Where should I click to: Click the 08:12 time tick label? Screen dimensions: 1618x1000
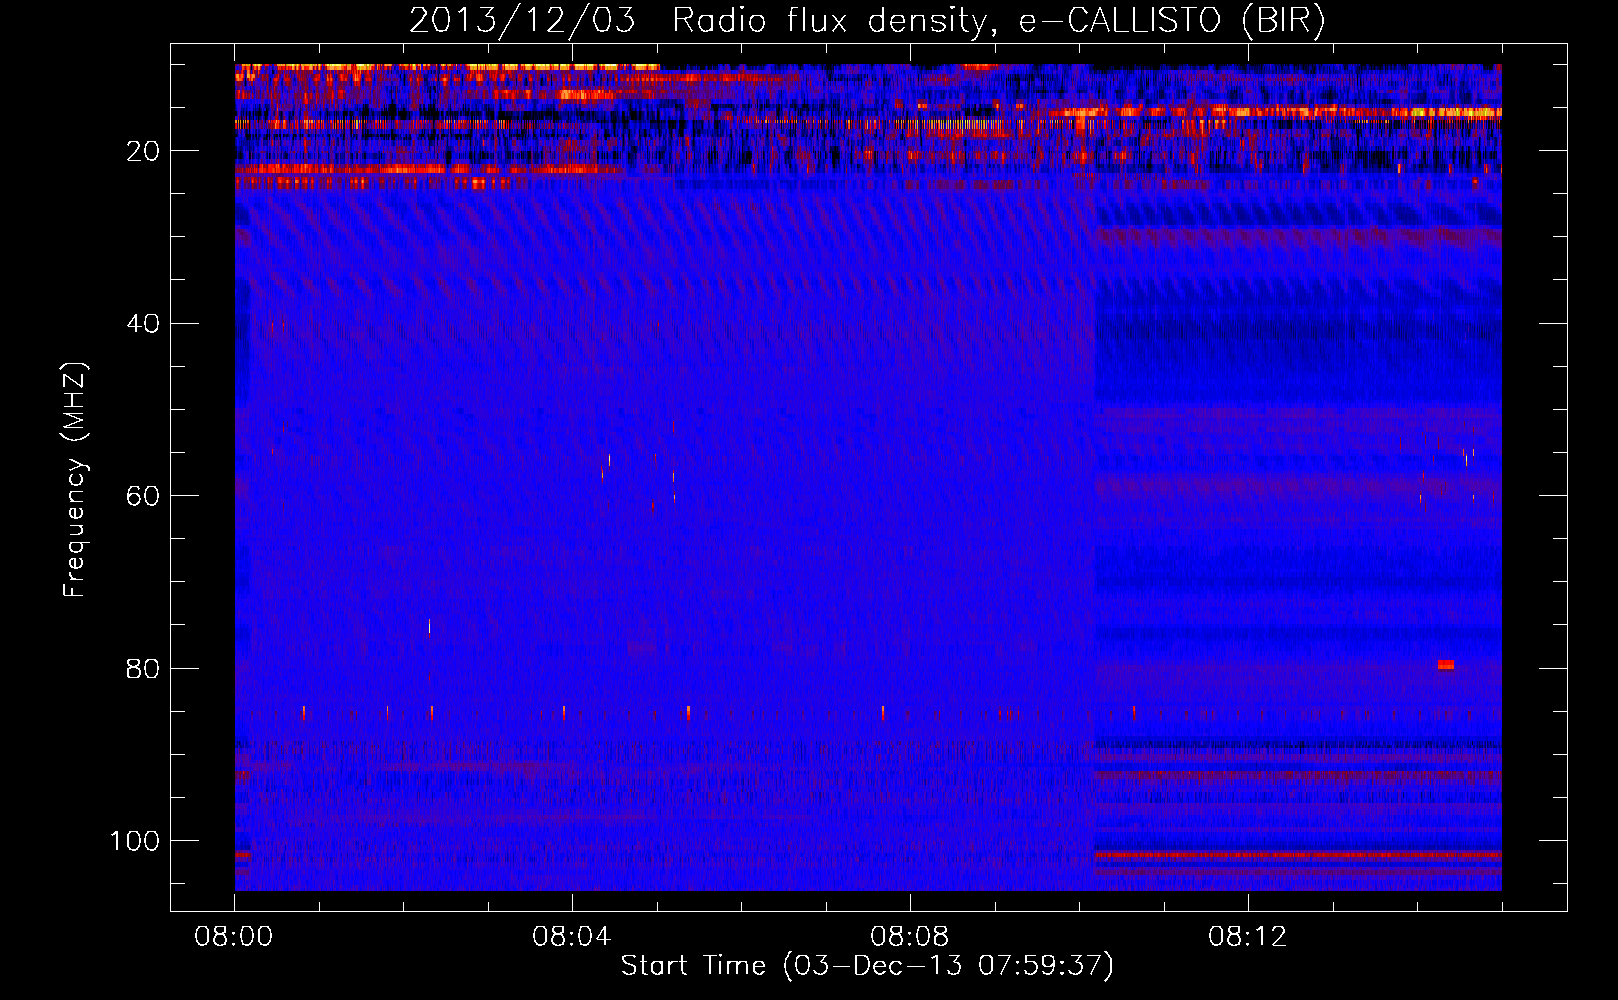[1248, 937]
